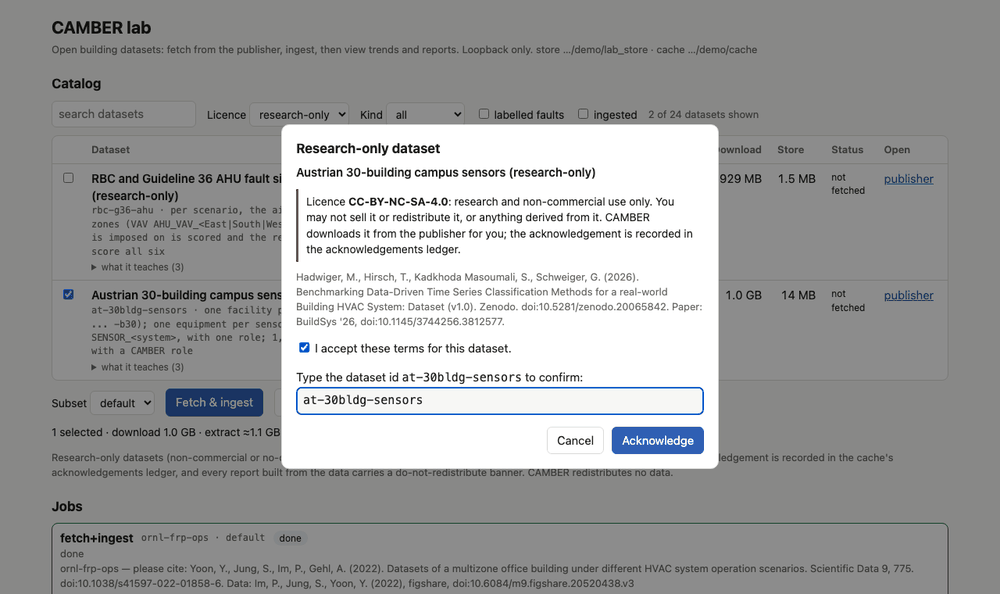Click the Open column header
Screen dimensions: 1000x594
click(x=897, y=149)
